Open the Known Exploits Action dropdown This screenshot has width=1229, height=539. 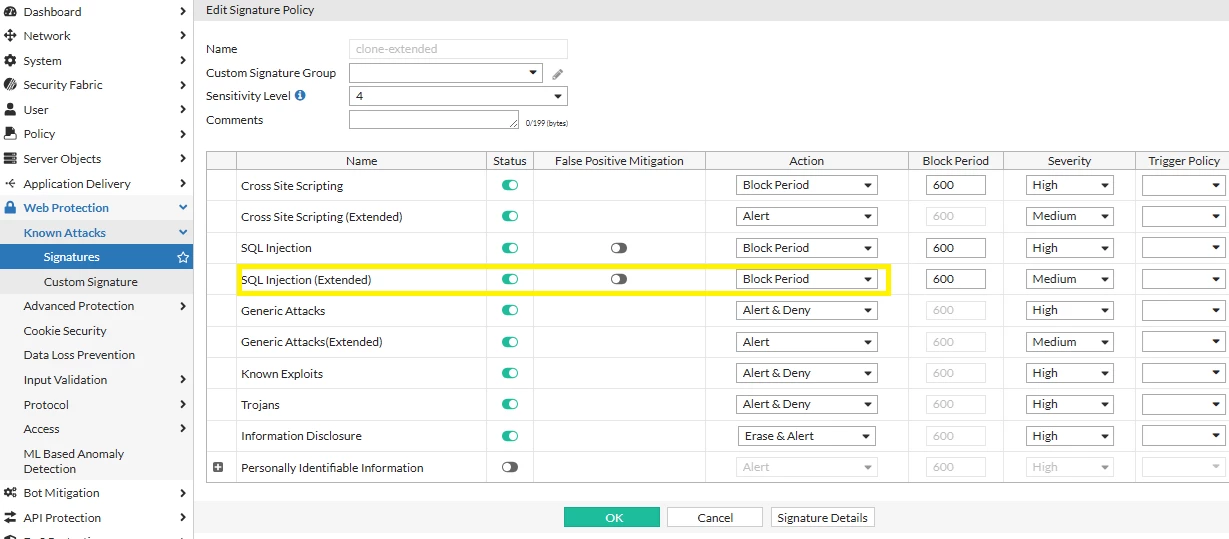807,373
